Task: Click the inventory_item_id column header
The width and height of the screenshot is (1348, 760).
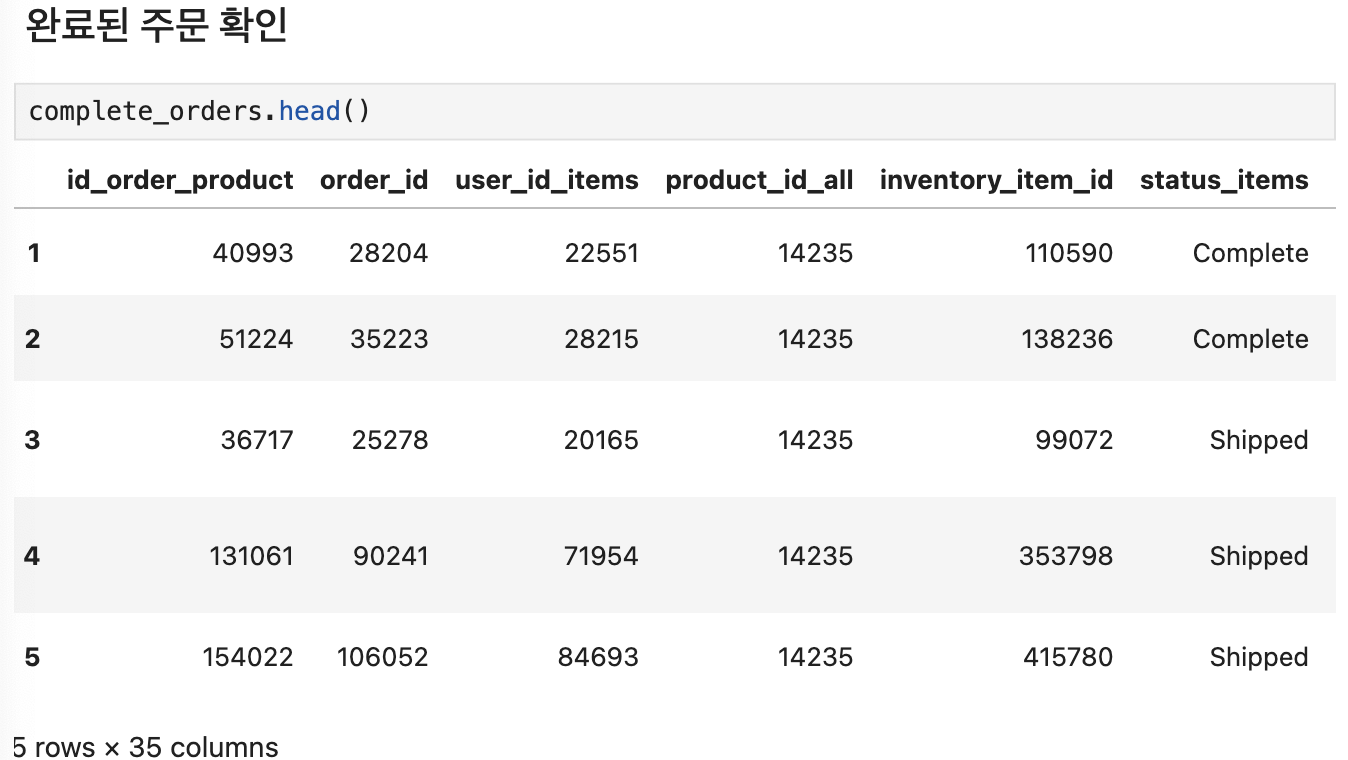Action: [996, 180]
